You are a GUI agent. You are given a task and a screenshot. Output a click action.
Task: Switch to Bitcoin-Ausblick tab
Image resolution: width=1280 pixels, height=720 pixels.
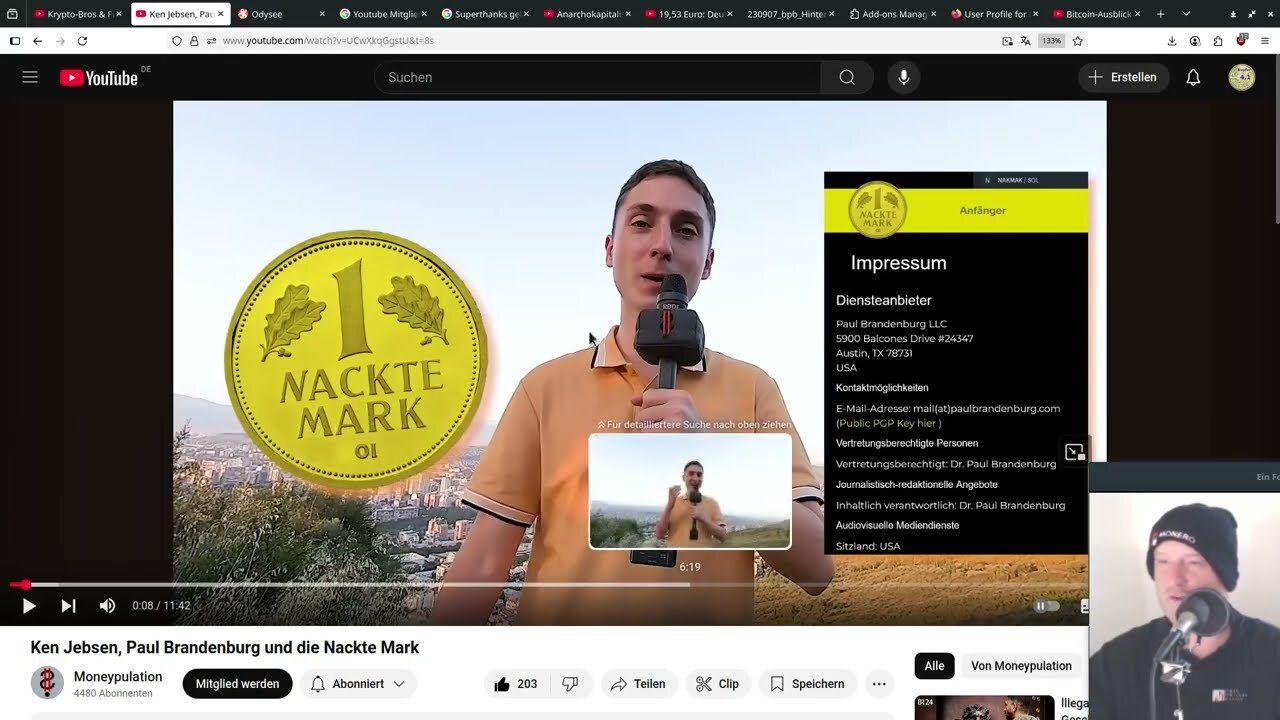tap(1097, 14)
